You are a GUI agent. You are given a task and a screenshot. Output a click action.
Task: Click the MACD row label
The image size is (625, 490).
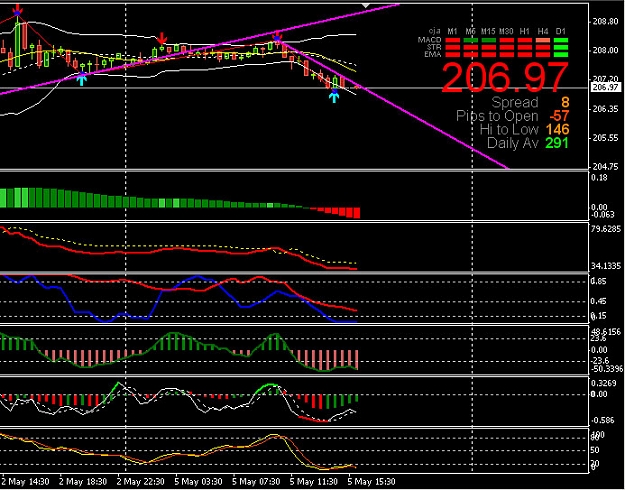(429, 40)
